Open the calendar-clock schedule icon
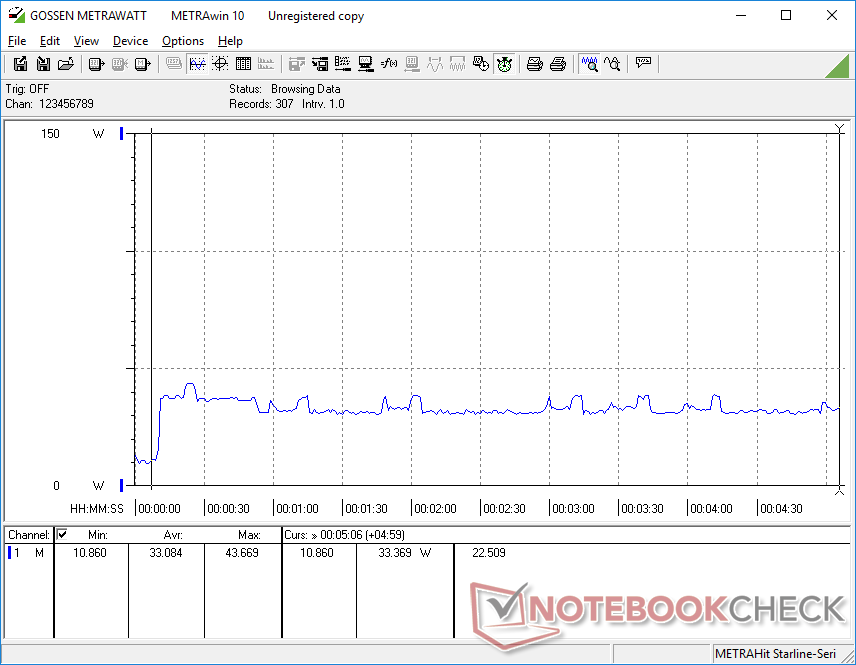 tap(480, 64)
